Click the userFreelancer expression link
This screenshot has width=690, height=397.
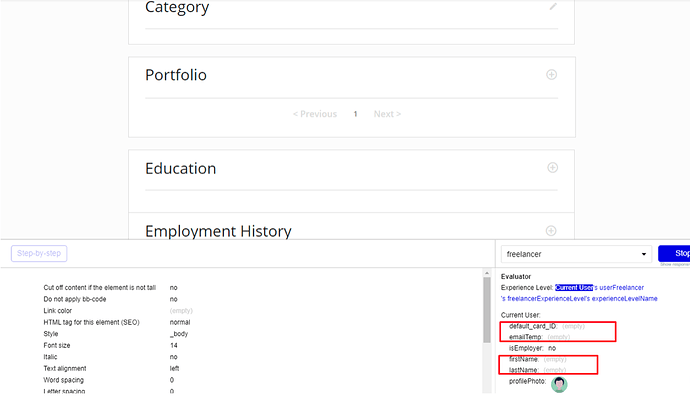(x=621, y=287)
